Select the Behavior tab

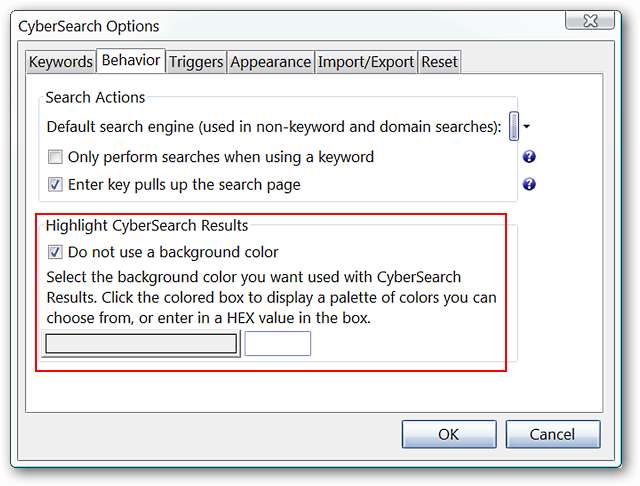pos(130,61)
